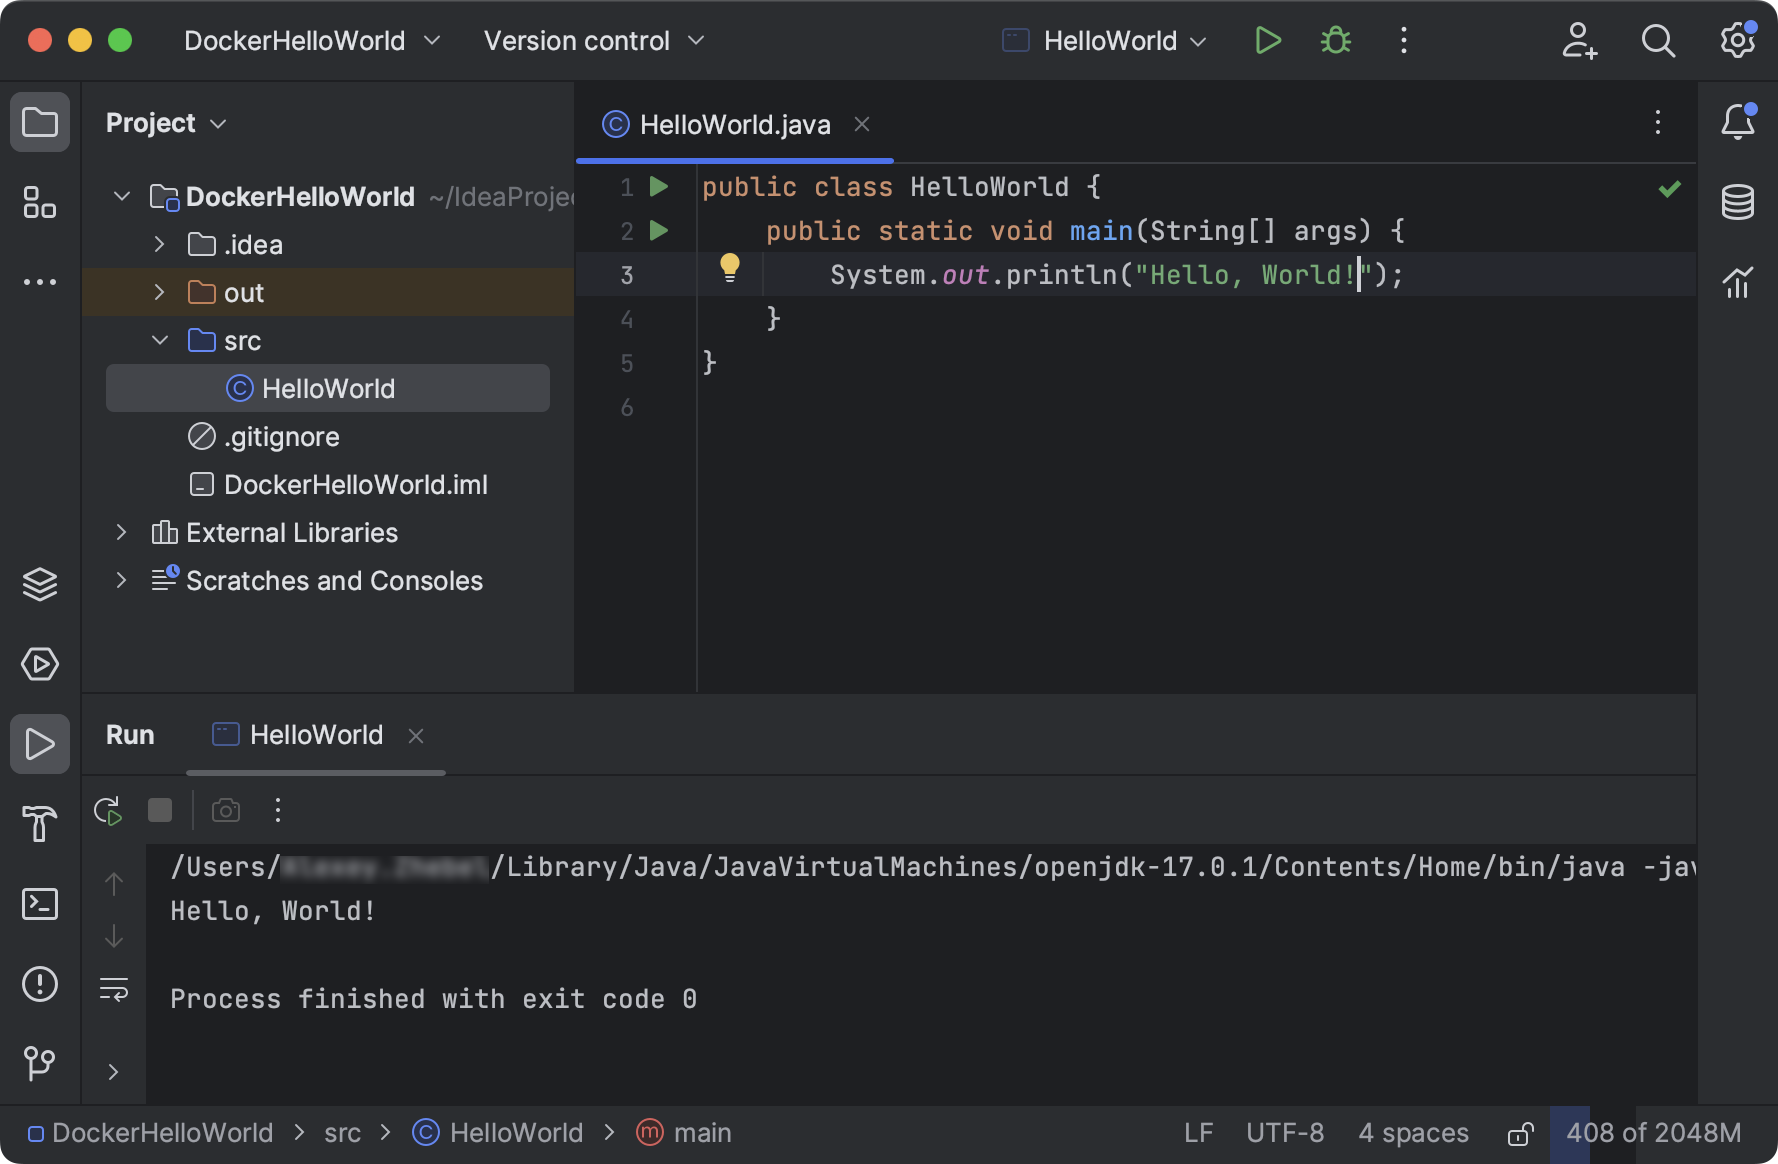Click src in the breadcrumb bar
The height and width of the screenshot is (1164, 1778).
(x=342, y=1132)
